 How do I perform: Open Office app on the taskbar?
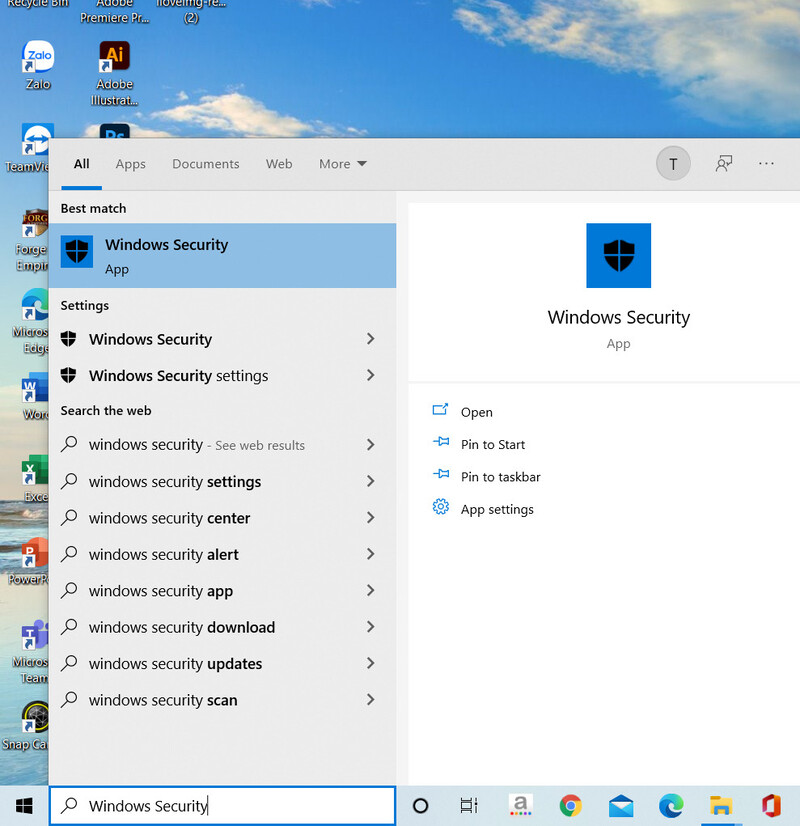(771, 805)
